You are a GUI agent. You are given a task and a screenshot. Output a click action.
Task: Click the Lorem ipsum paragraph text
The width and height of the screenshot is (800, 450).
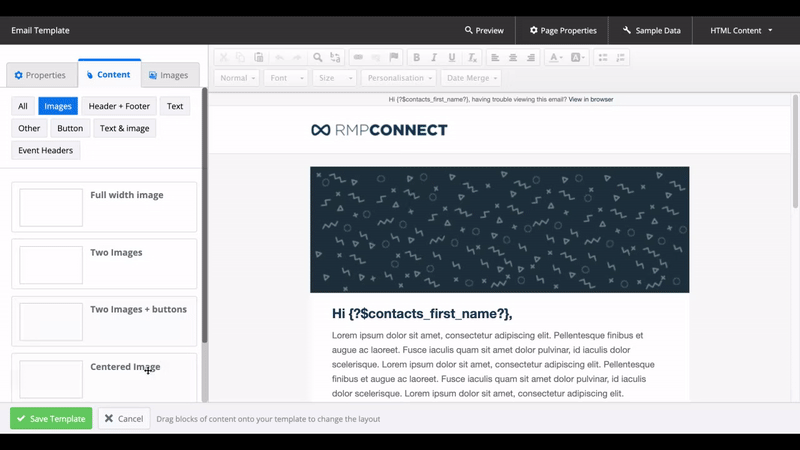(x=493, y=364)
